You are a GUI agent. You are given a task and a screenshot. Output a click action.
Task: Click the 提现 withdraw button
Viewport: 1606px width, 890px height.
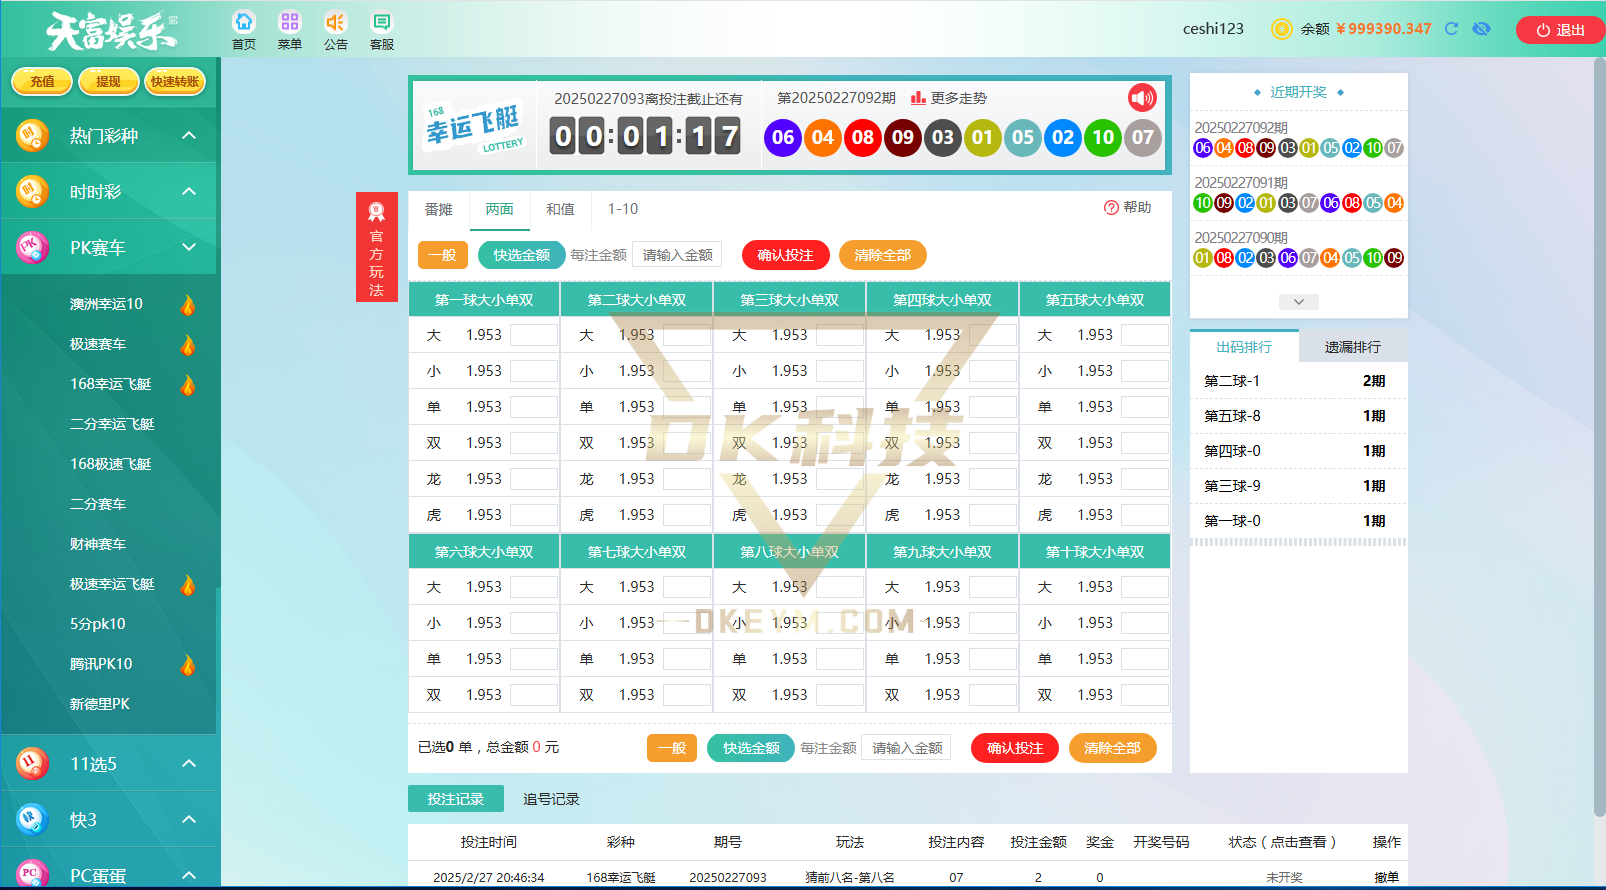click(108, 82)
